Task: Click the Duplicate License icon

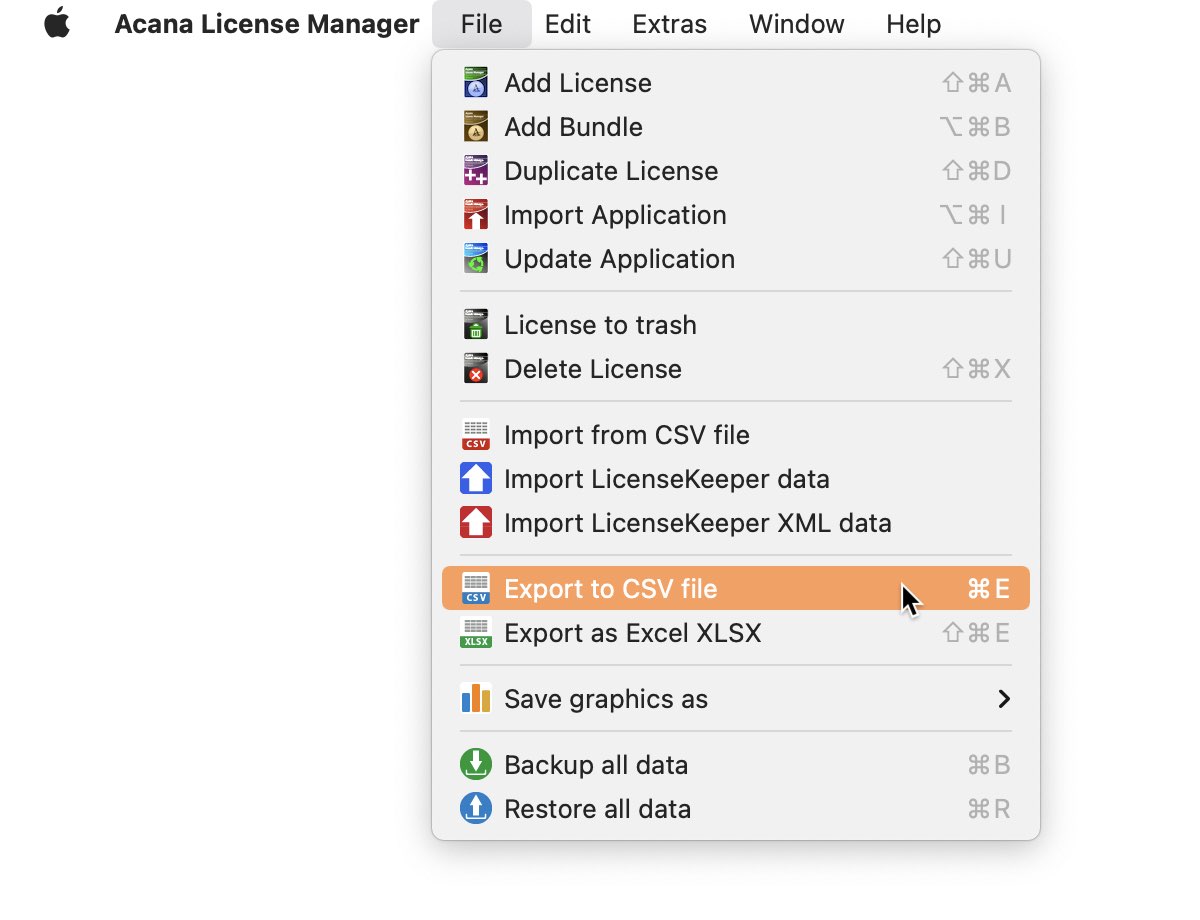Action: point(476,171)
